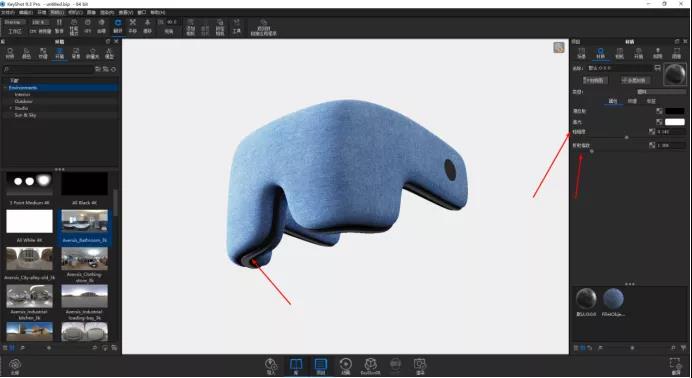Click the Multi-Material button
This screenshot has height=378, width=692.
(x=635, y=80)
